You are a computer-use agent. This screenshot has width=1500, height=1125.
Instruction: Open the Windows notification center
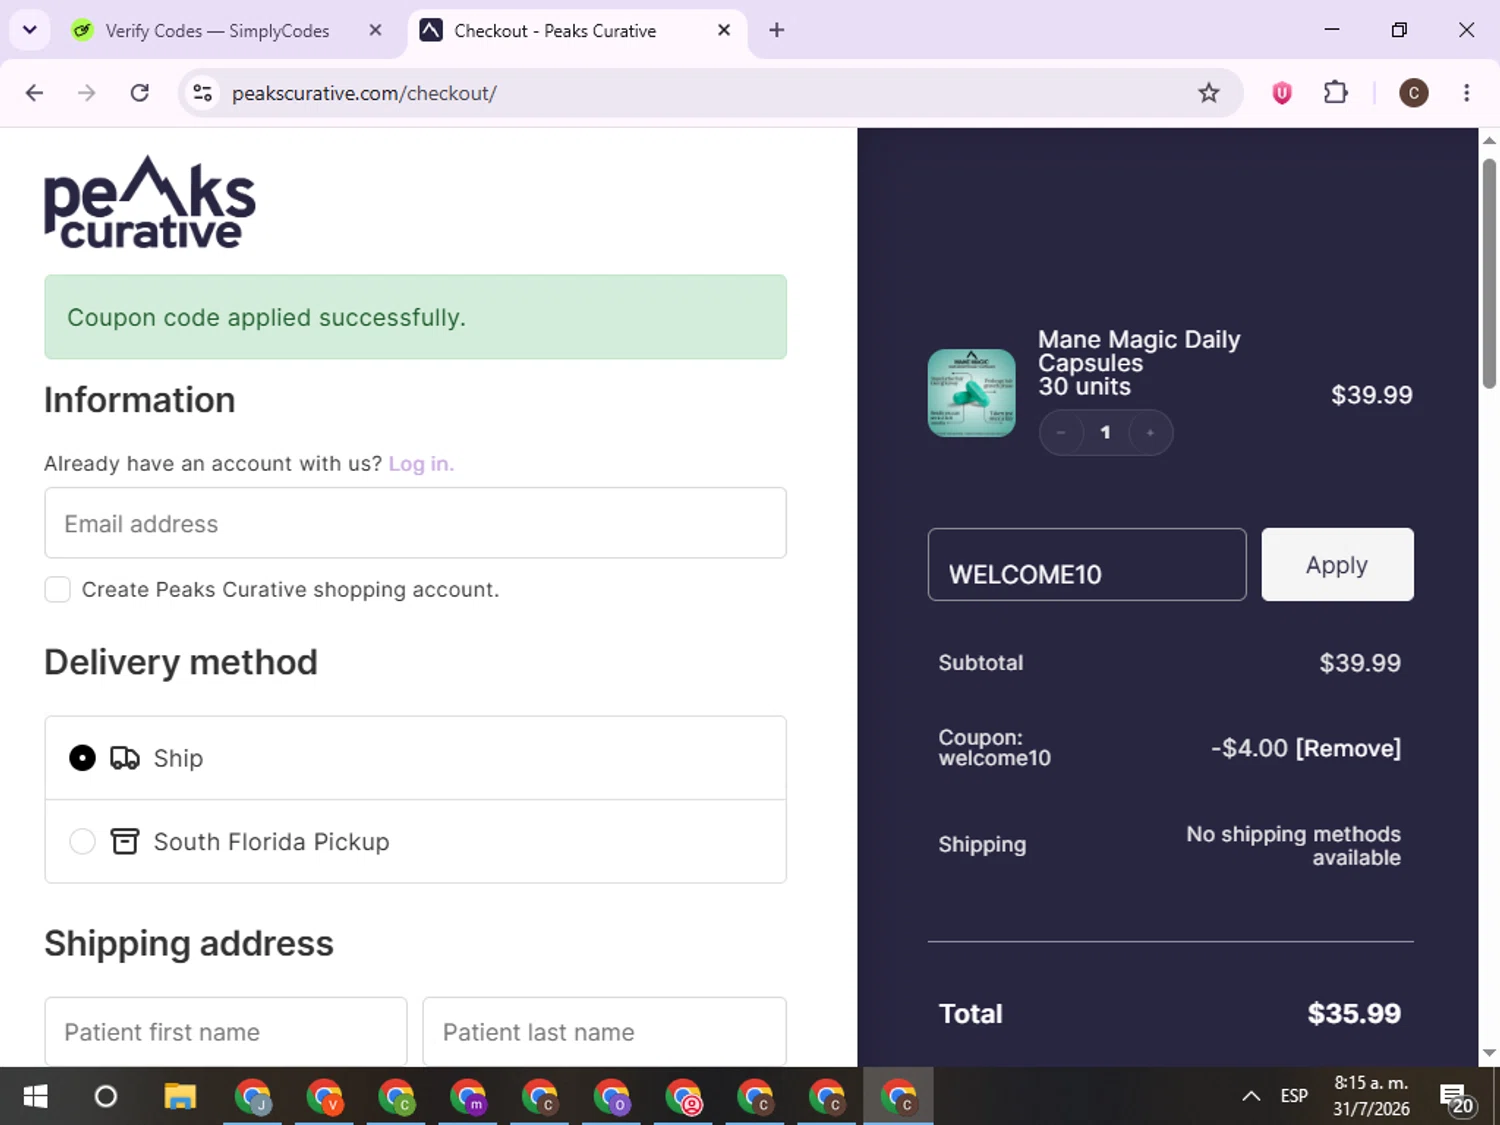(1457, 1098)
